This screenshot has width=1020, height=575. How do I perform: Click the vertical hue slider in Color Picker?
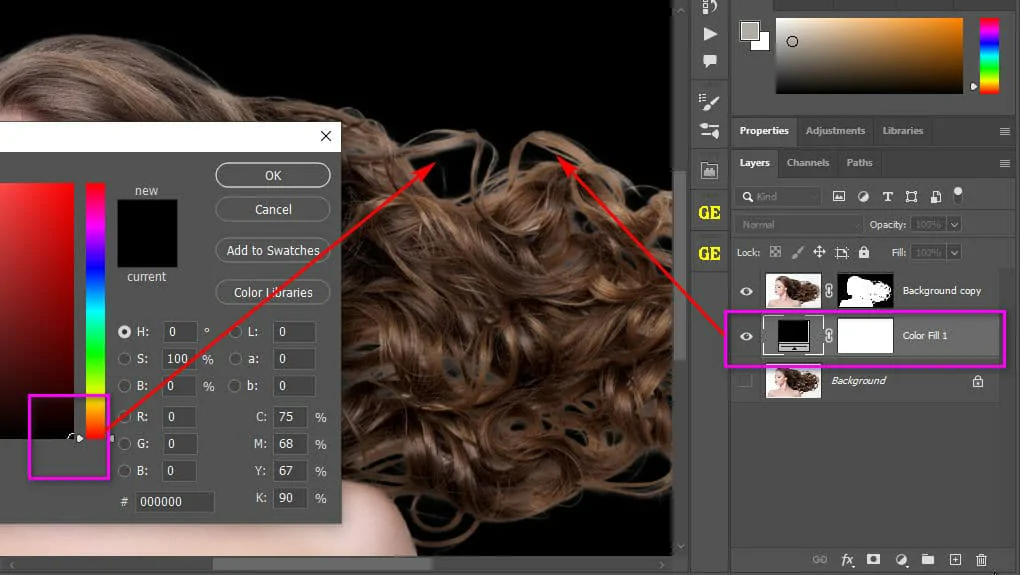[96, 311]
